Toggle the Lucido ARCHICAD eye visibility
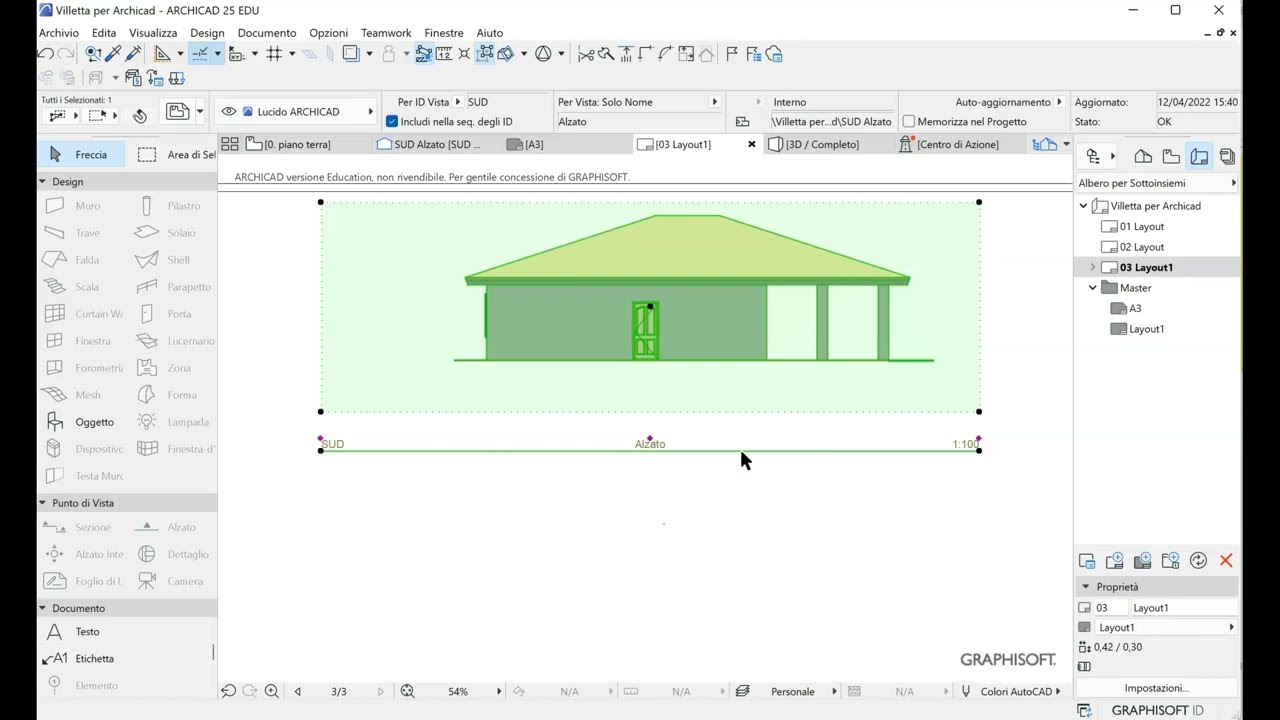Image resolution: width=1280 pixels, height=720 pixels. [229, 112]
